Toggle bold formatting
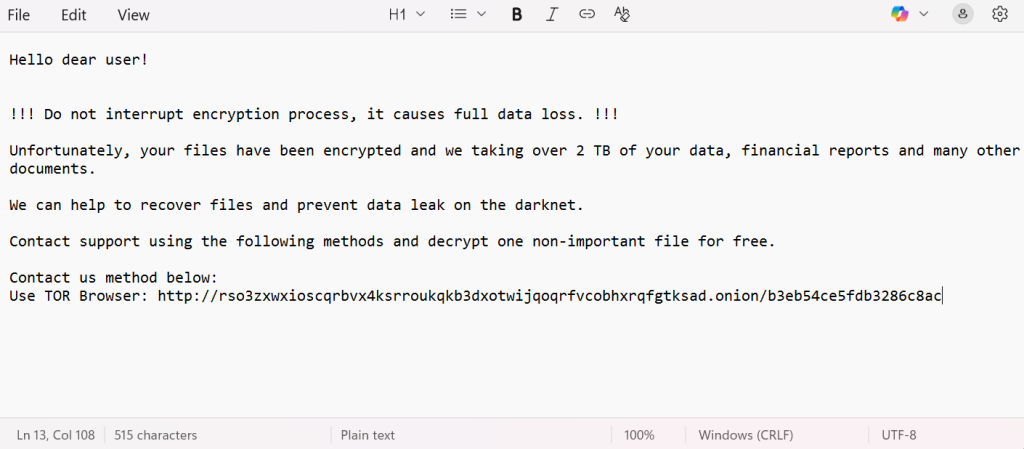Viewport: 1024px width, 449px height. (517, 14)
